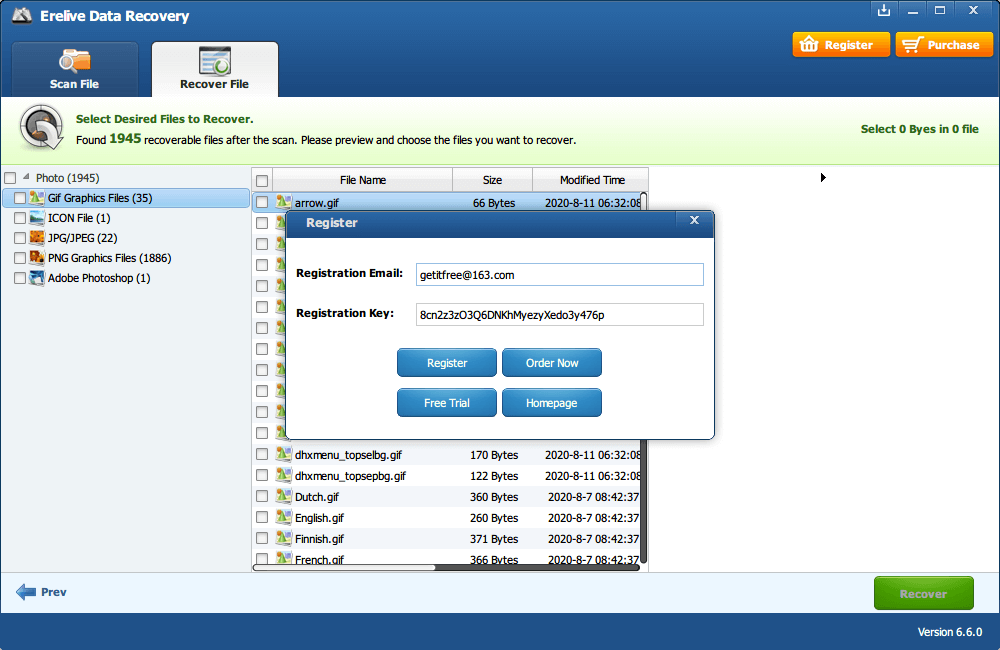The height and width of the screenshot is (650, 1000).
Task: Select the English.gif checkbox
Action: point(262,517)
